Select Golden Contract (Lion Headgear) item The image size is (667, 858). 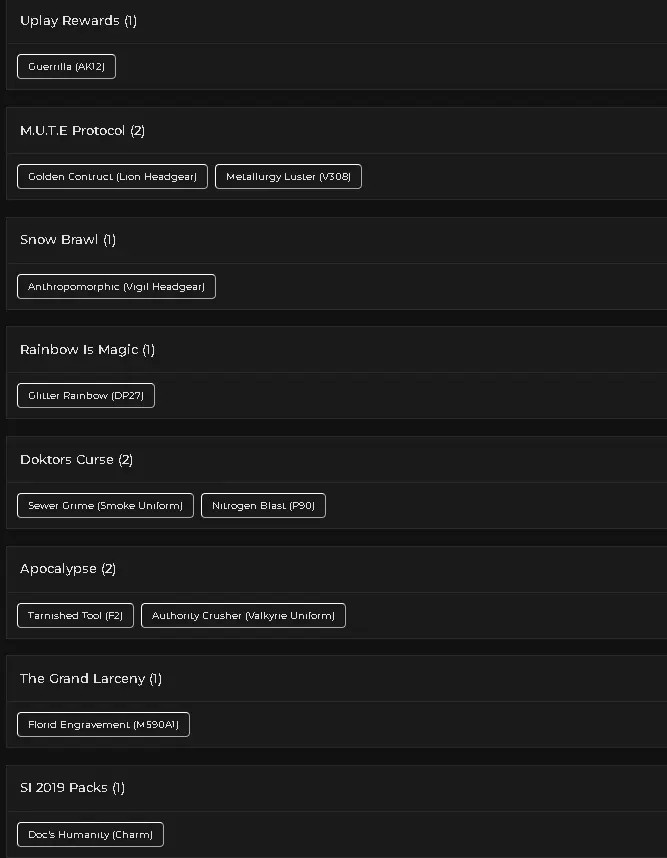coord(112,177)
